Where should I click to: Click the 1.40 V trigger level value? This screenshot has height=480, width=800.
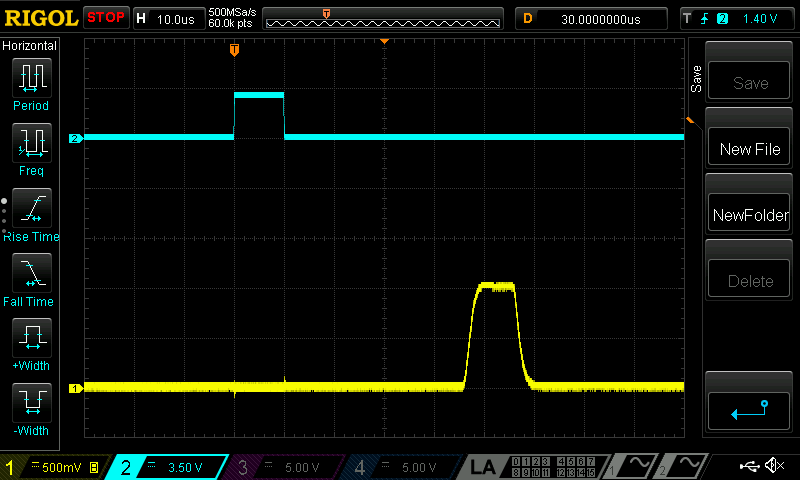click(760, 19)
